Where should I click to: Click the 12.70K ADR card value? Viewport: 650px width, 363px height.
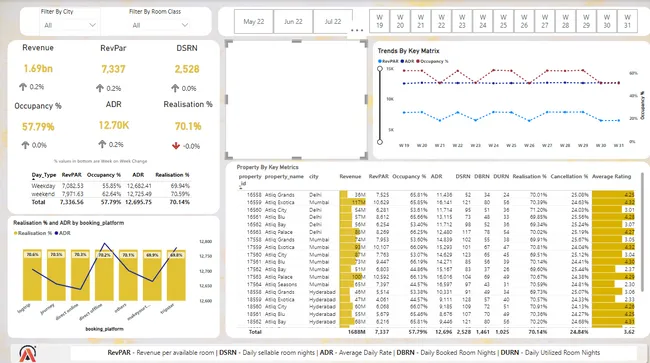point(114,125)
